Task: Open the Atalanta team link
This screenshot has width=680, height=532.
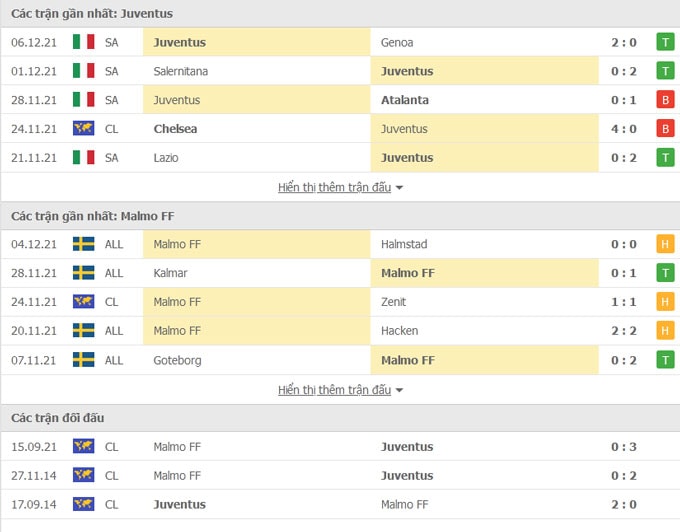Action: 405,100
